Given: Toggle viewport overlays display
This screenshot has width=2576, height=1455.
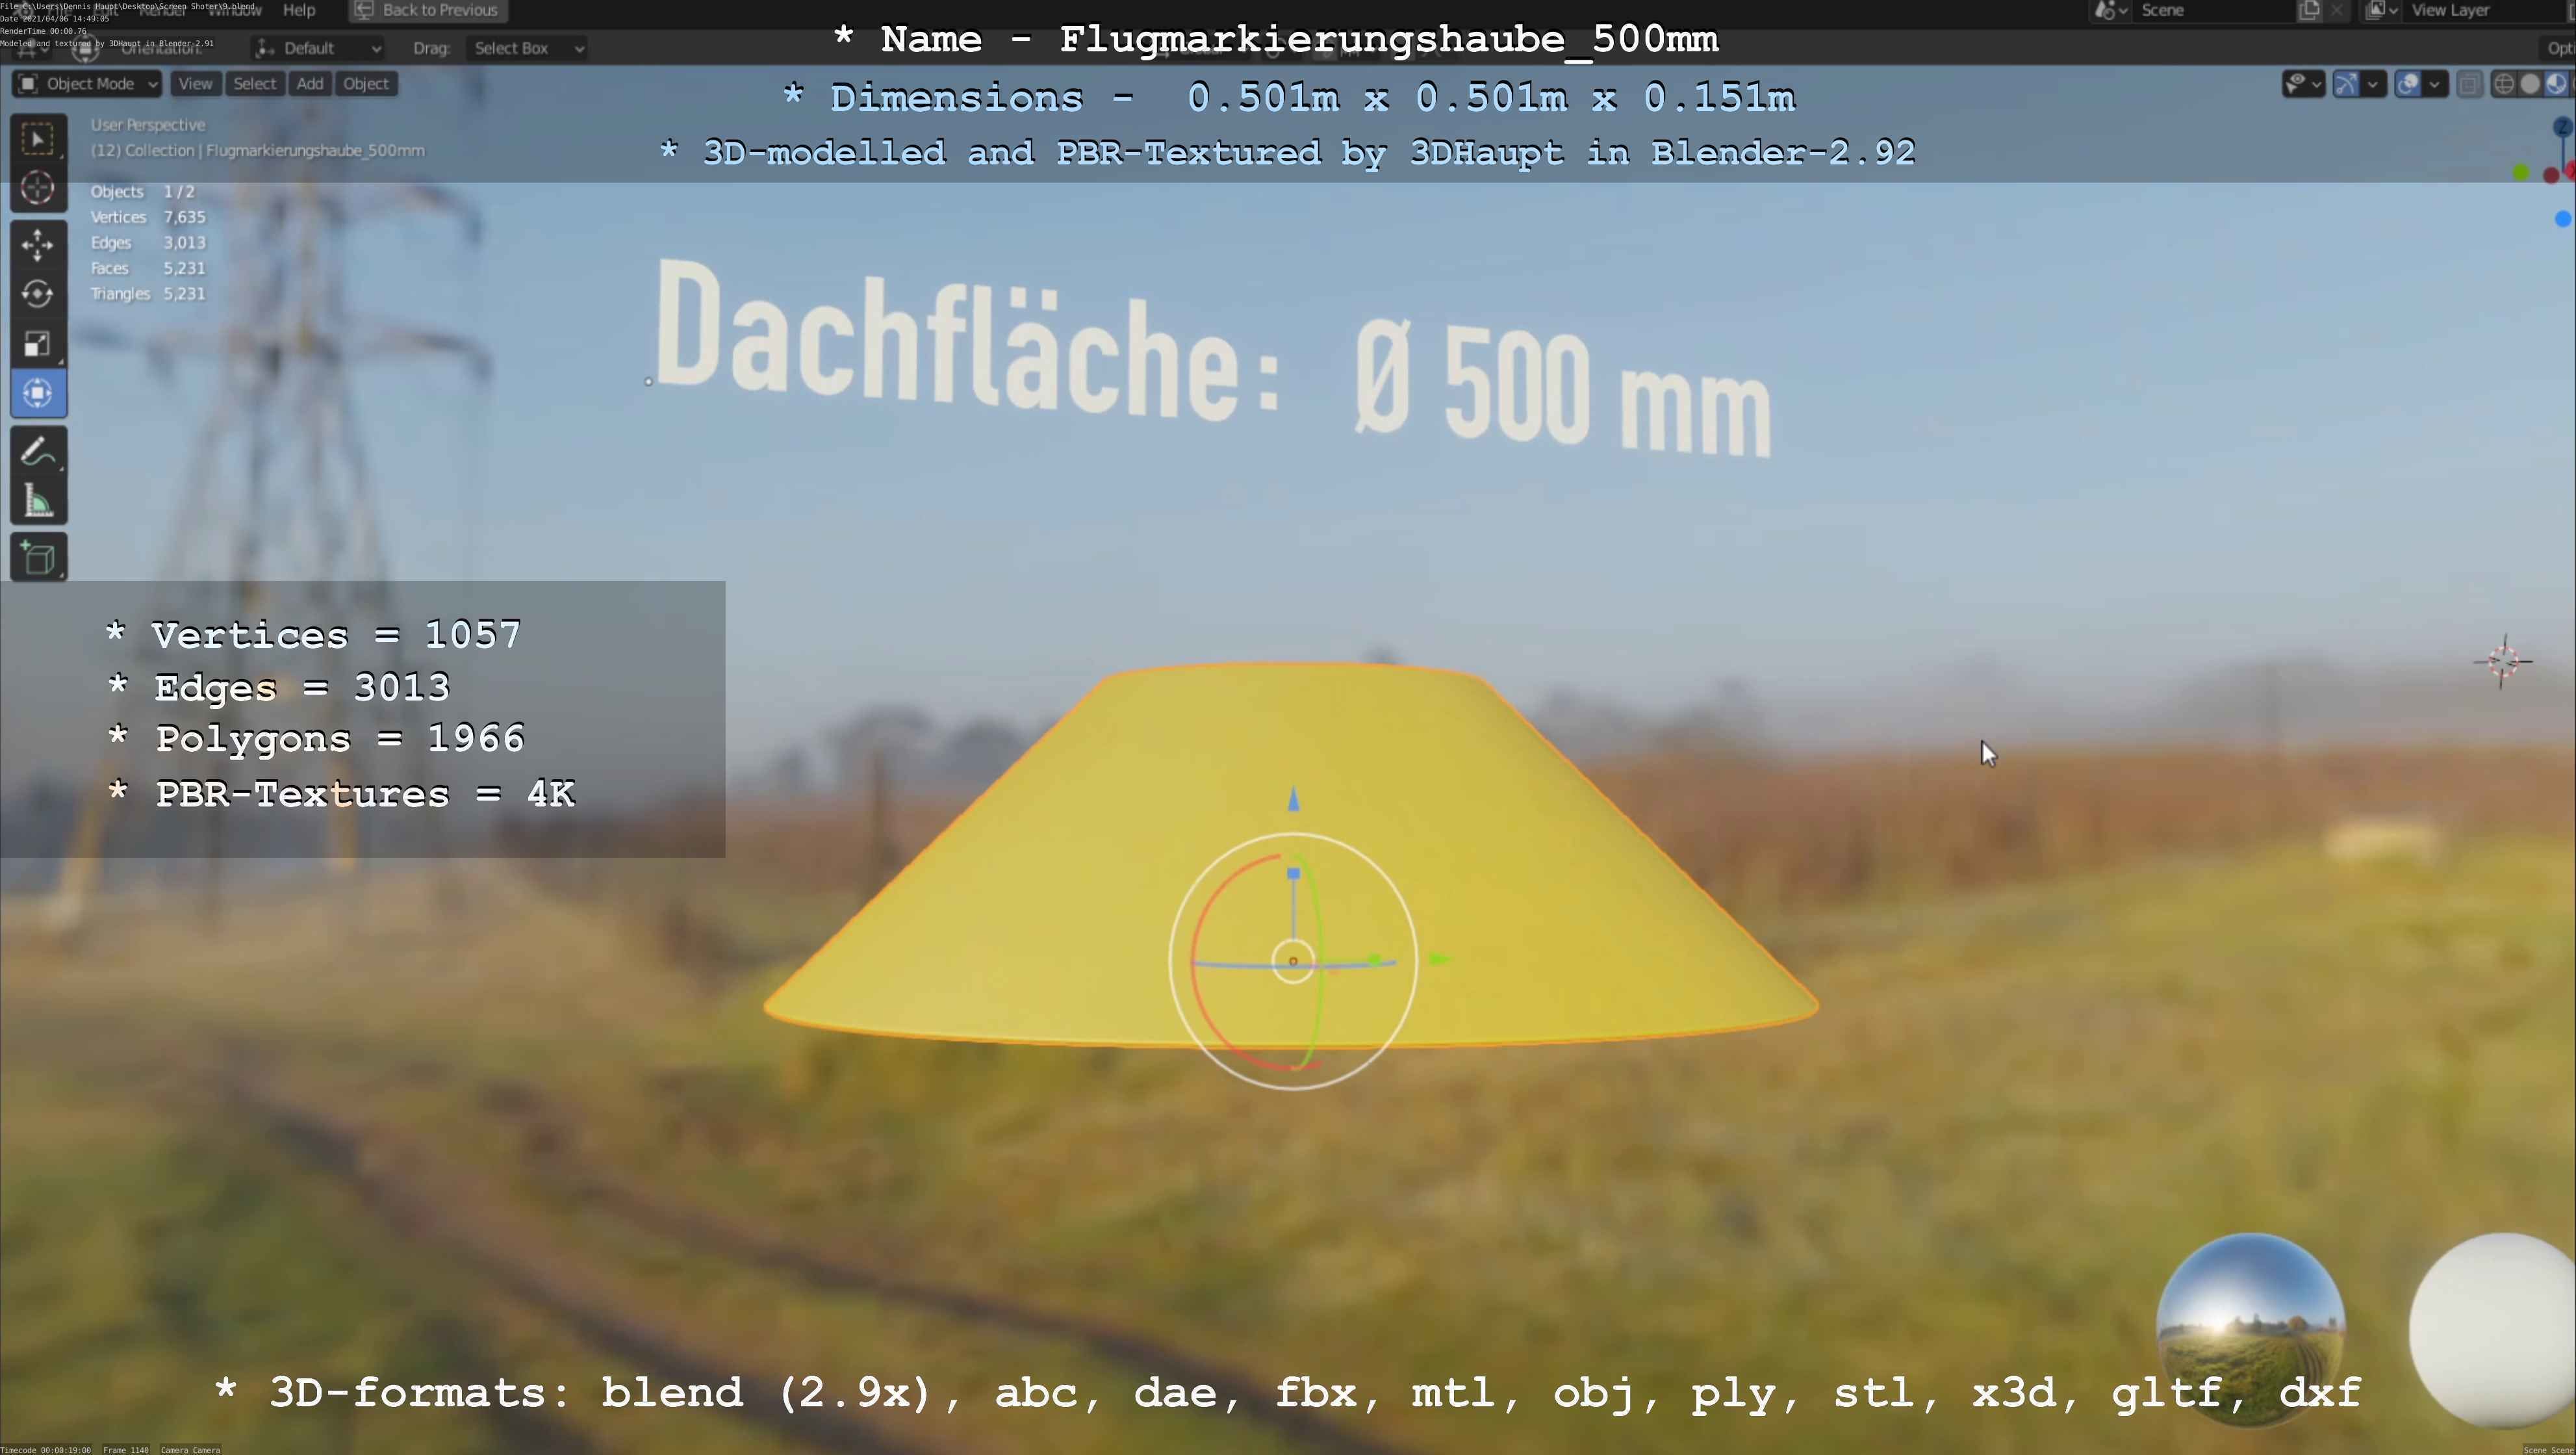Looking at the screenshot, I should (x=2408, y=84).
